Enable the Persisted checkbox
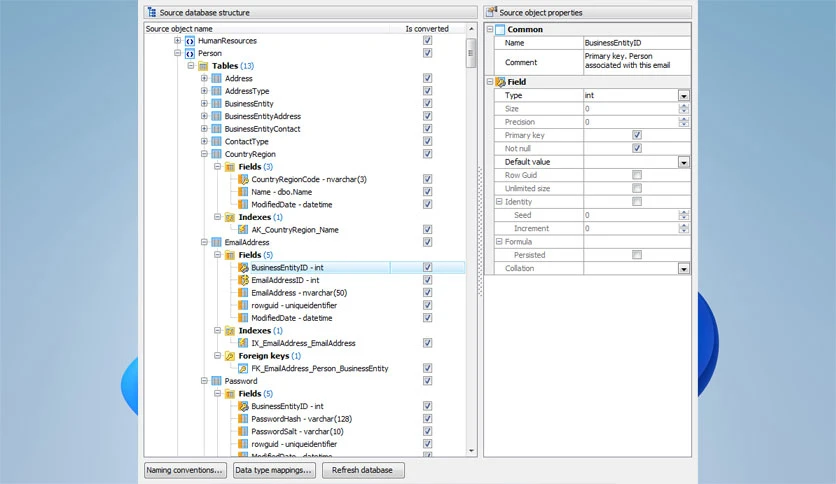This screenshot has width=836, height=484. tap(637, 255)
